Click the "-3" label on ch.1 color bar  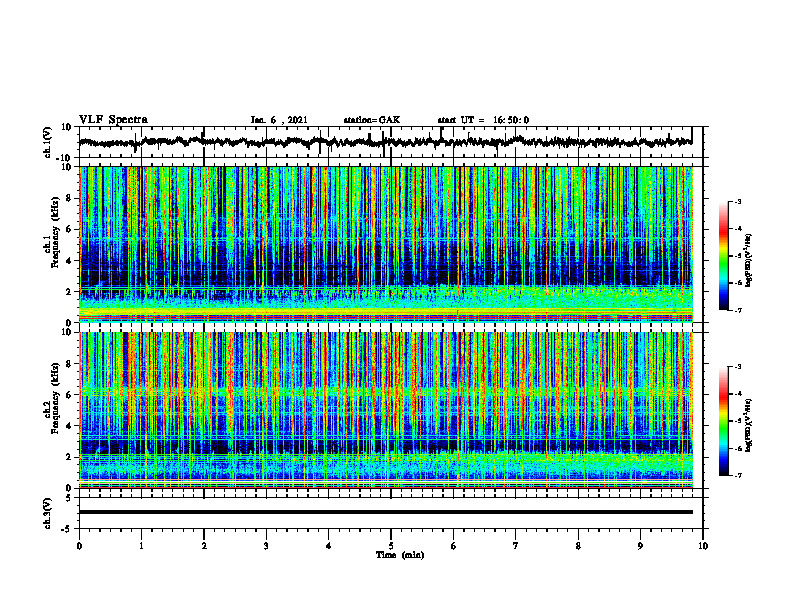tap(738, 201)
